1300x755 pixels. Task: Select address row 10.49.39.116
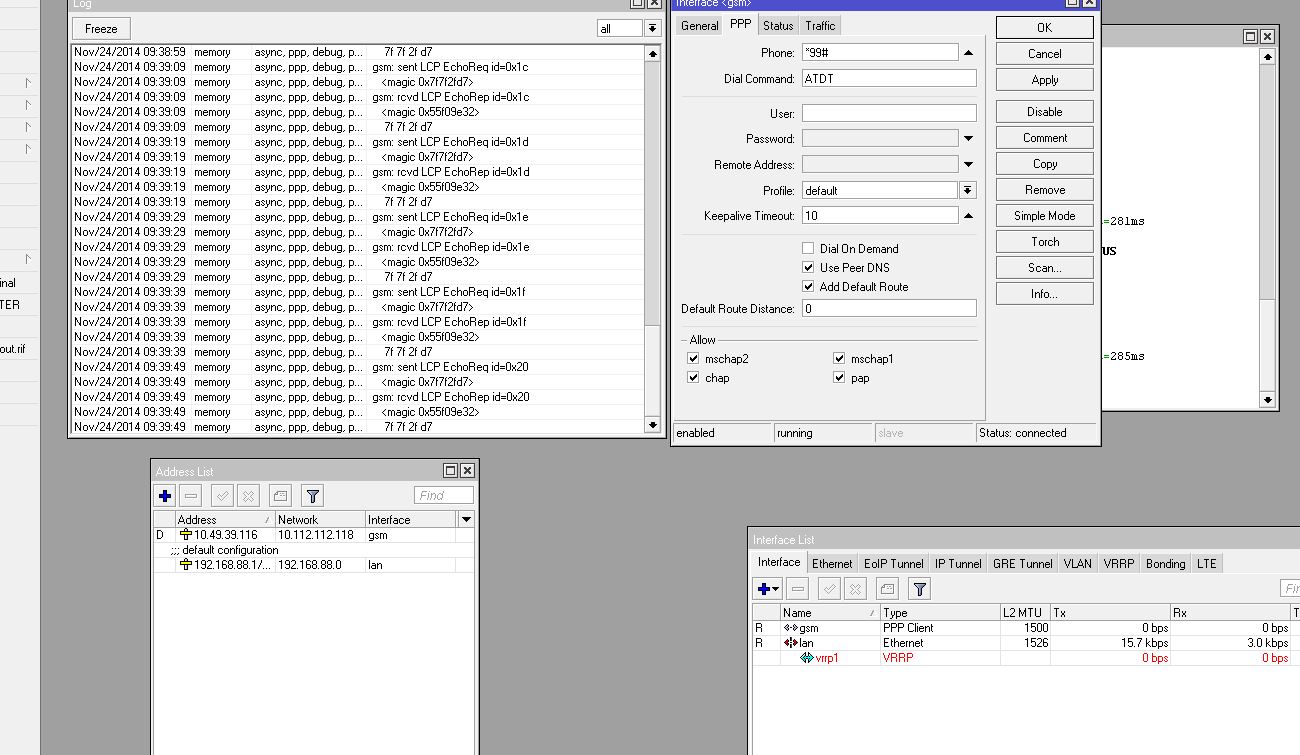[x=314, y=535]
